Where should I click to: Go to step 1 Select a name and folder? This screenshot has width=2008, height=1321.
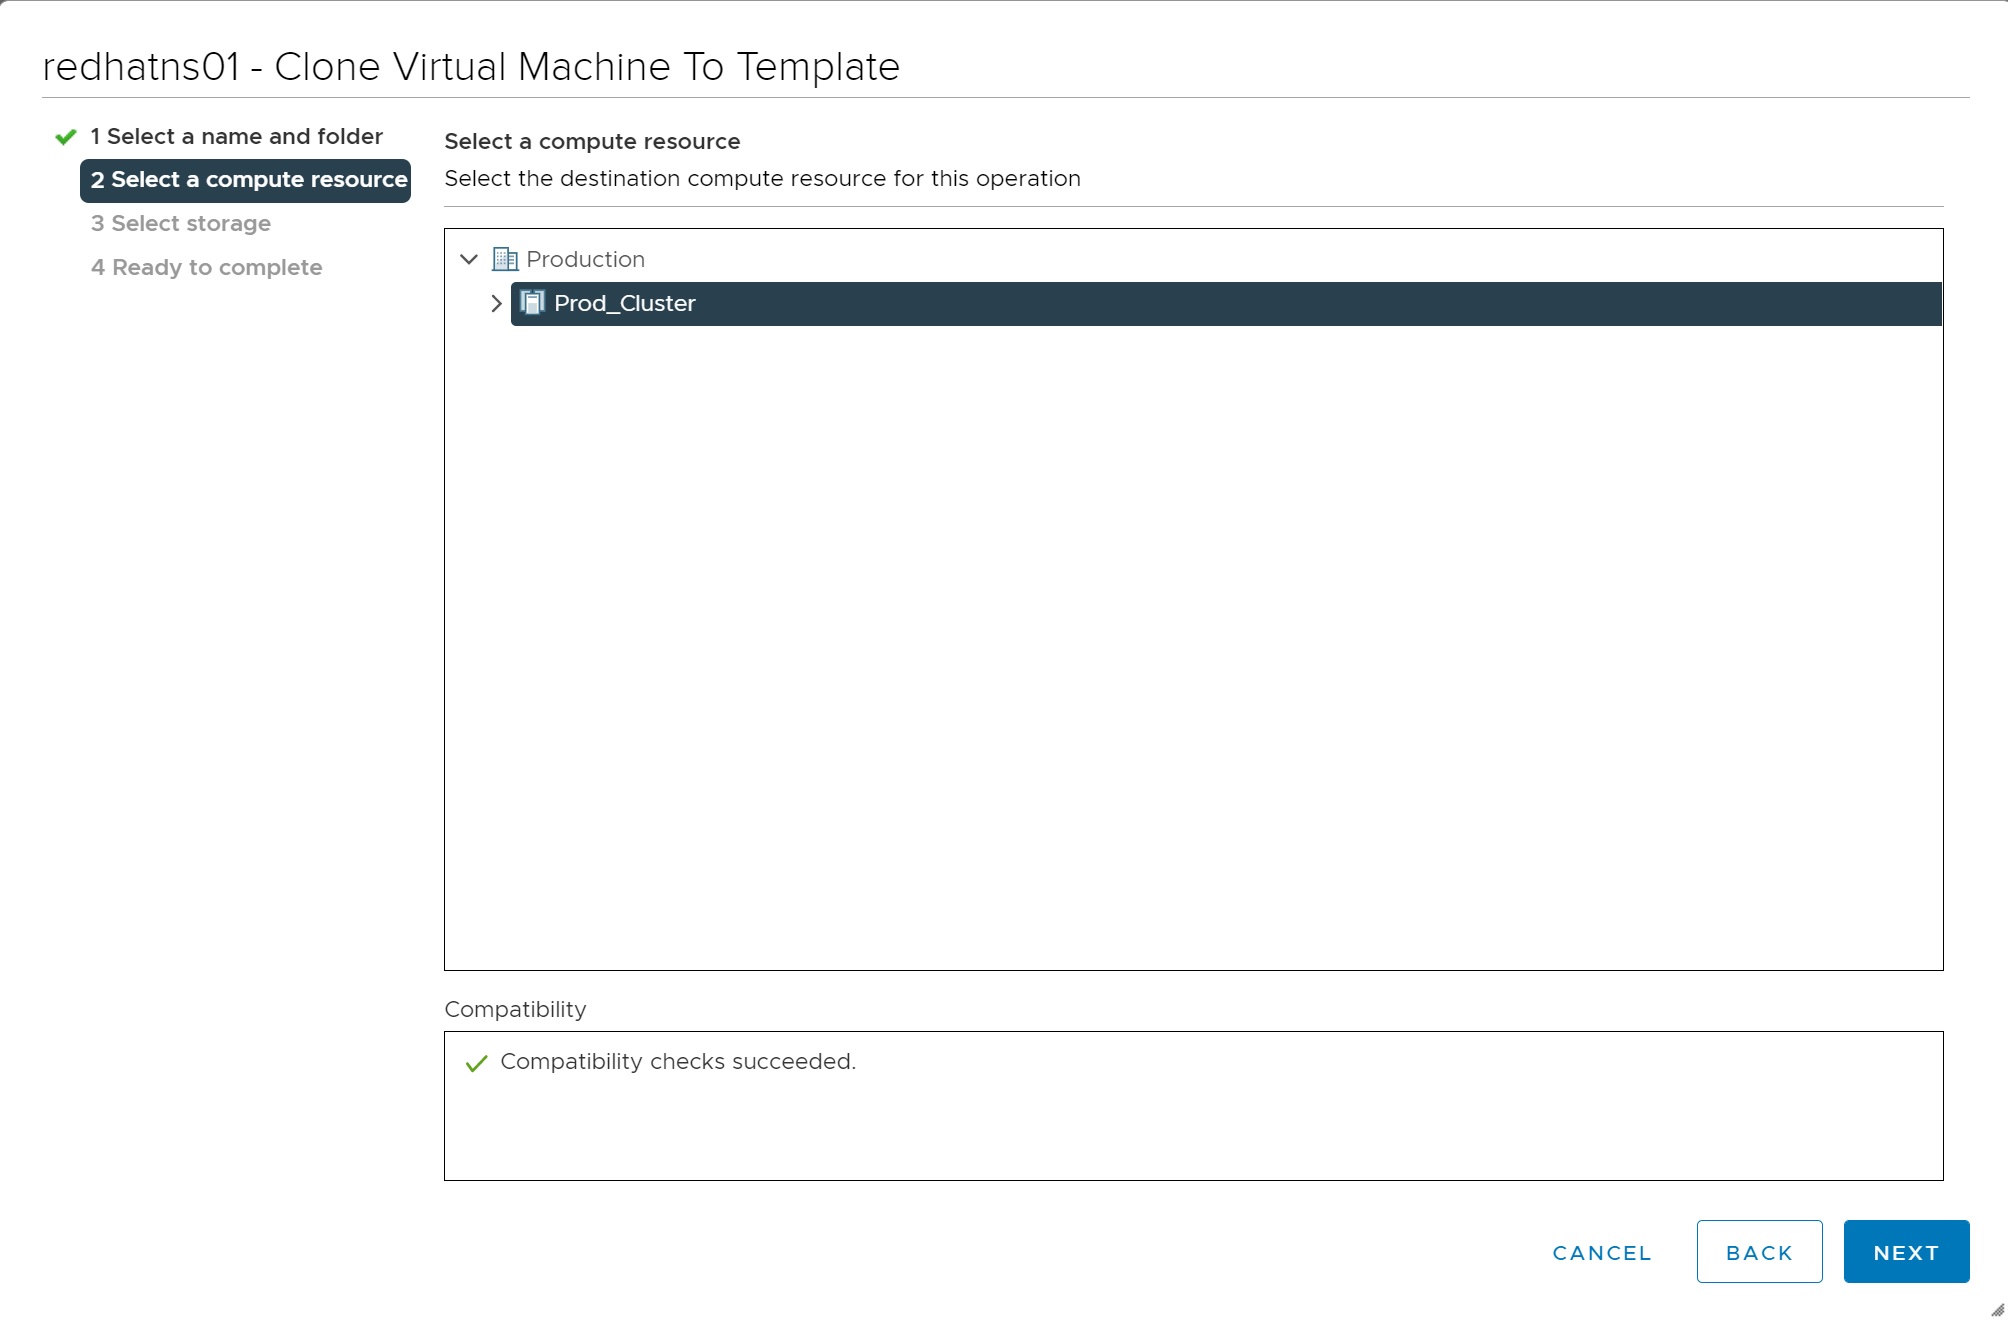click(x=236, y=137)
